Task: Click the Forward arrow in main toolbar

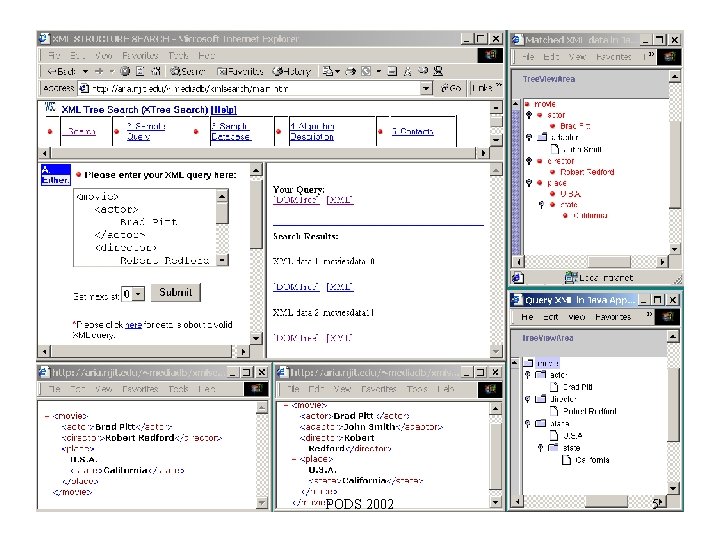Action: [99, 71]
